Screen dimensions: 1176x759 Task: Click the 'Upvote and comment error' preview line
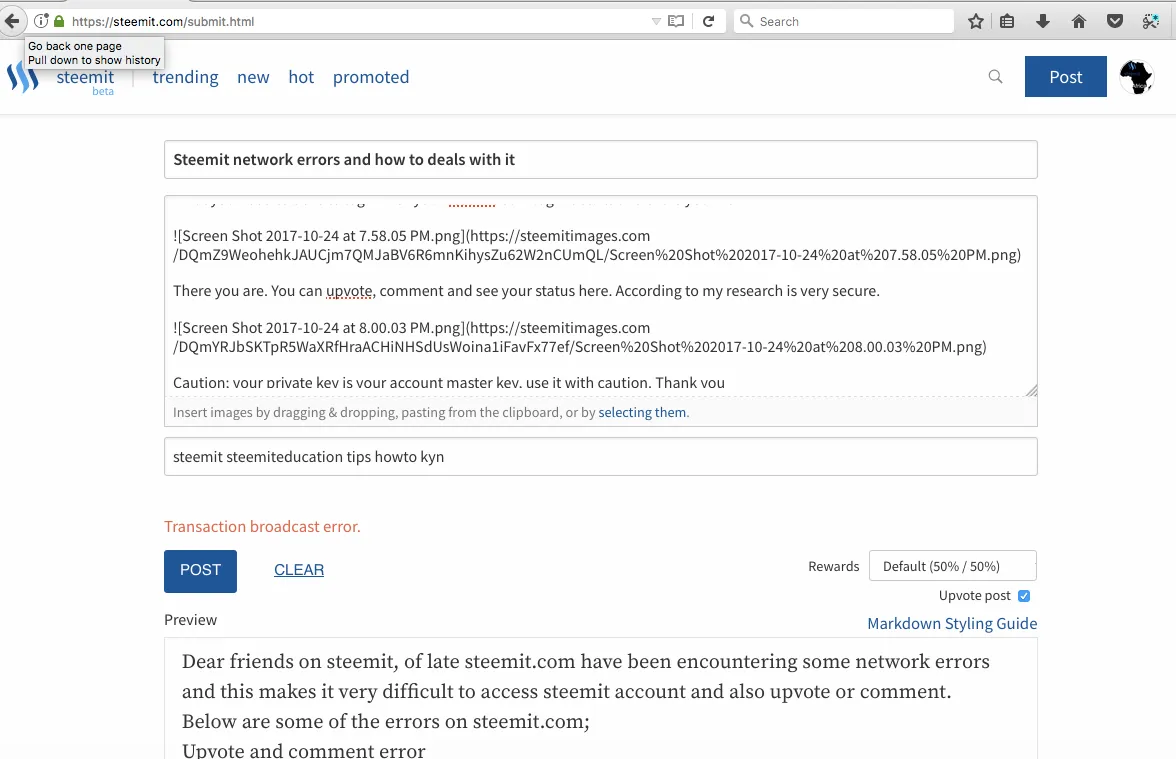tap(304, 751)
